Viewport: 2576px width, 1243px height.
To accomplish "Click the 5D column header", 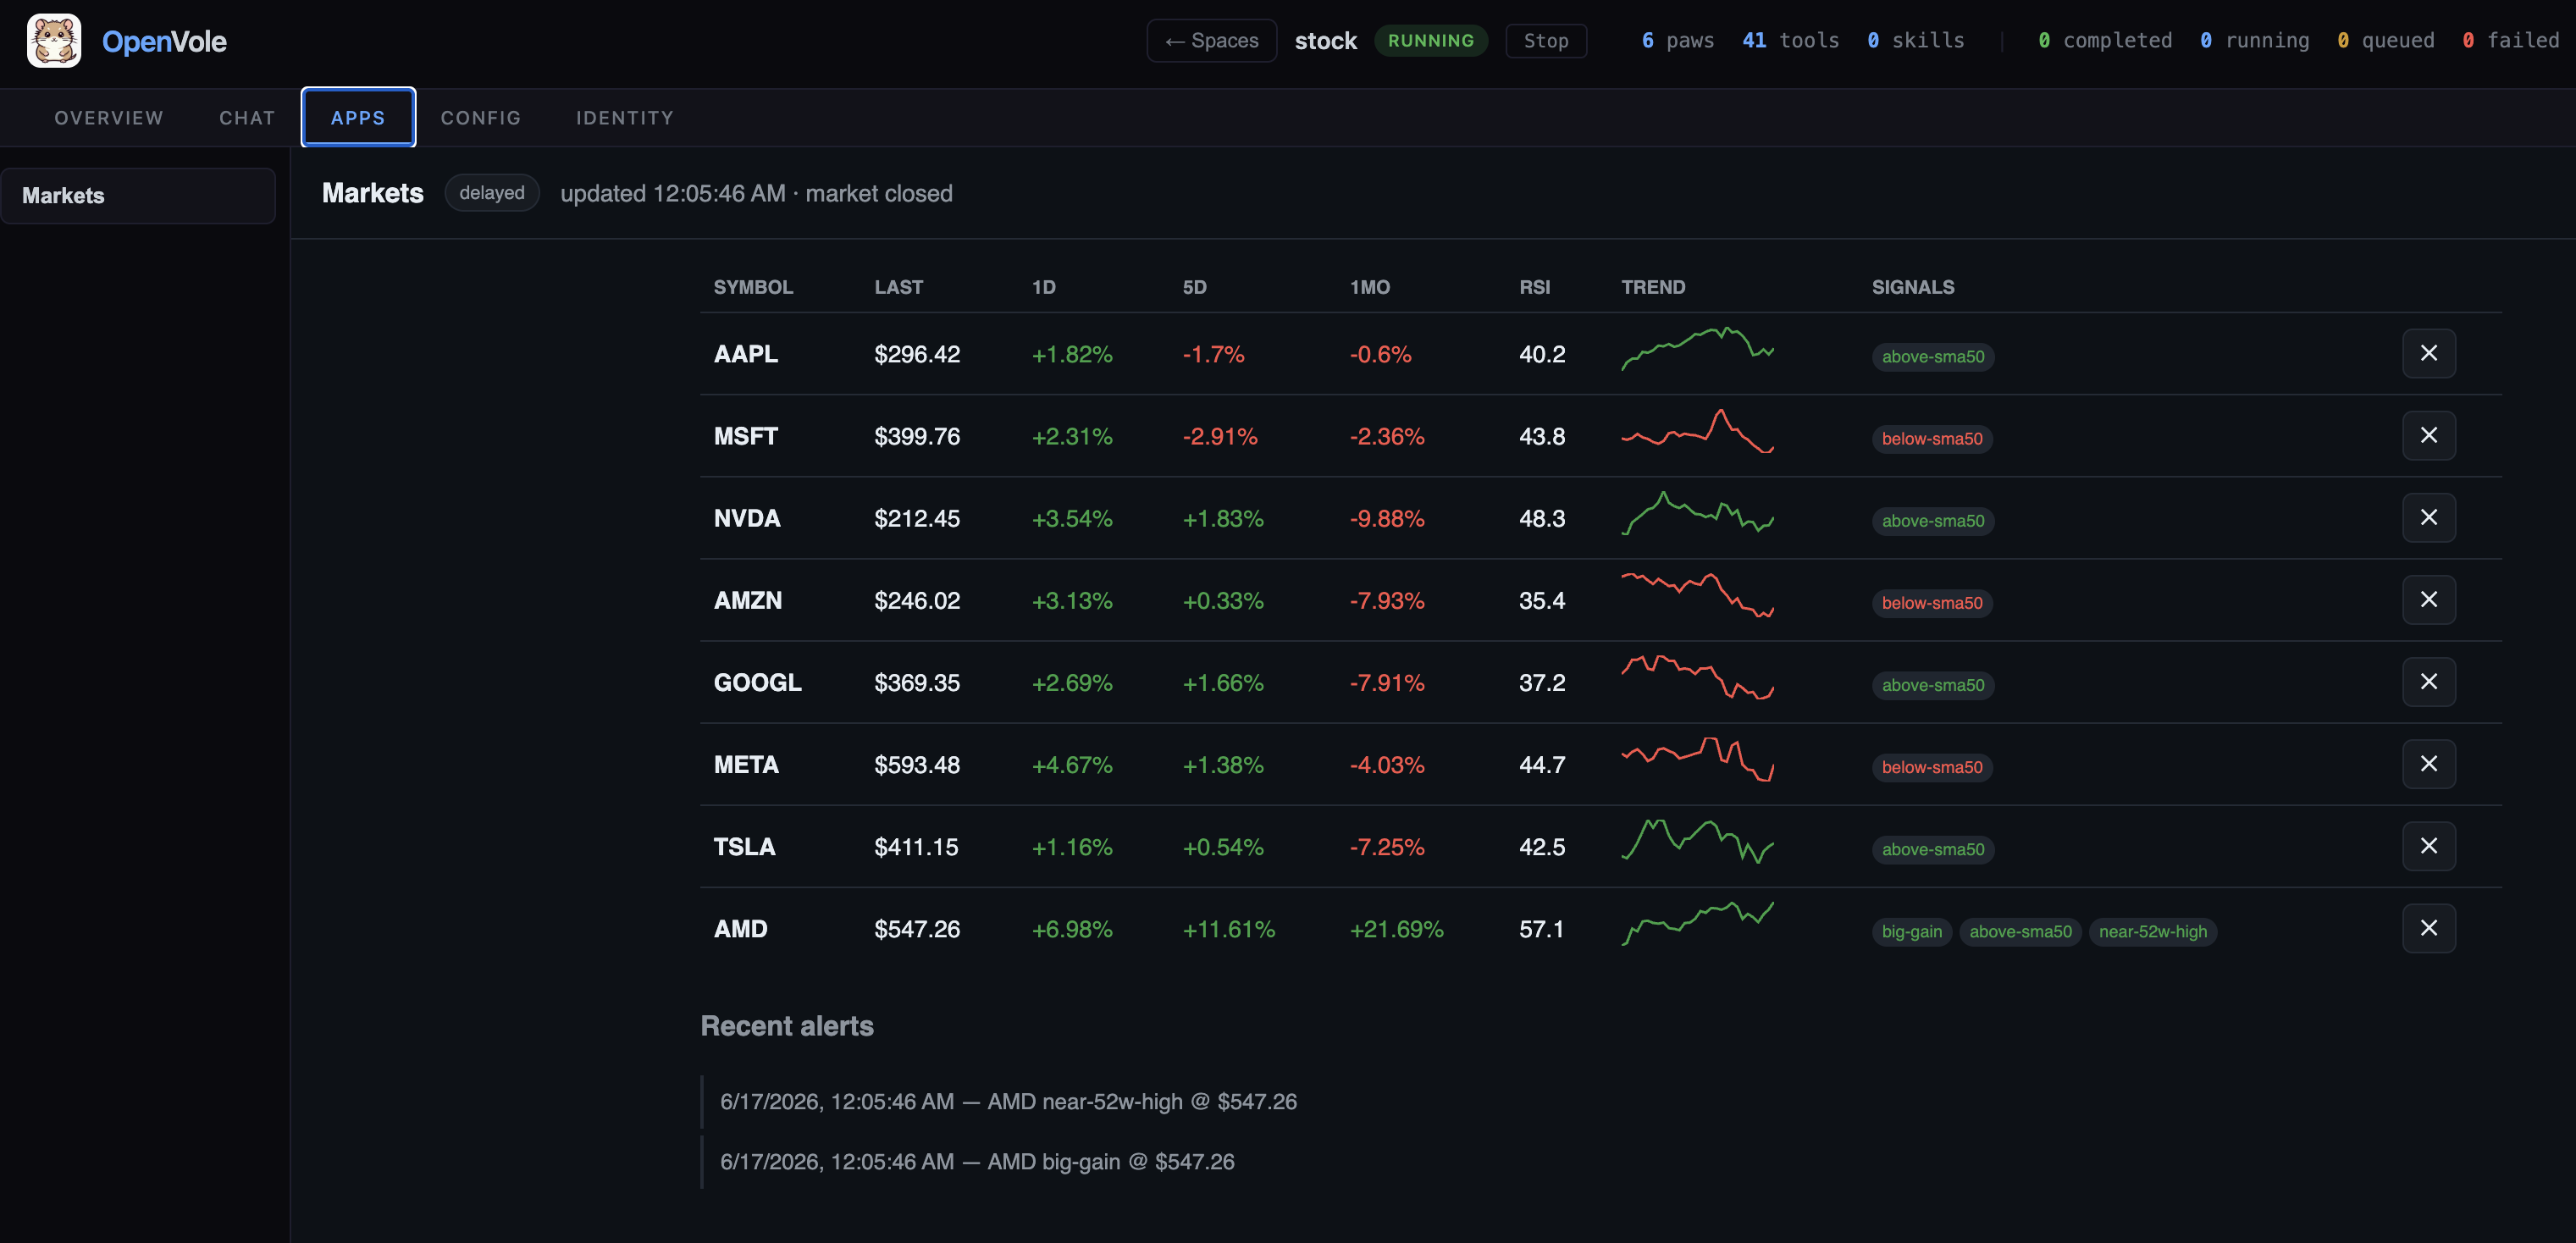I will pos(1194,287).
